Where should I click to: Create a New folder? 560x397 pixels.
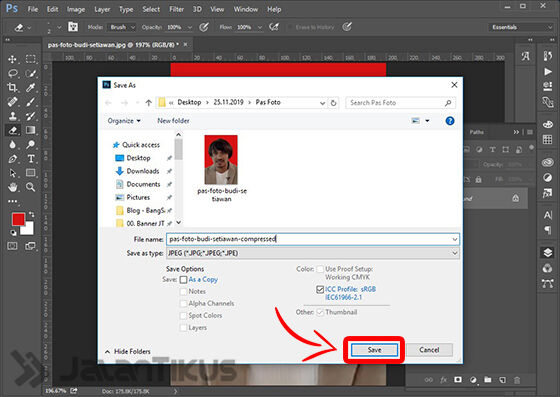[173, 121]
